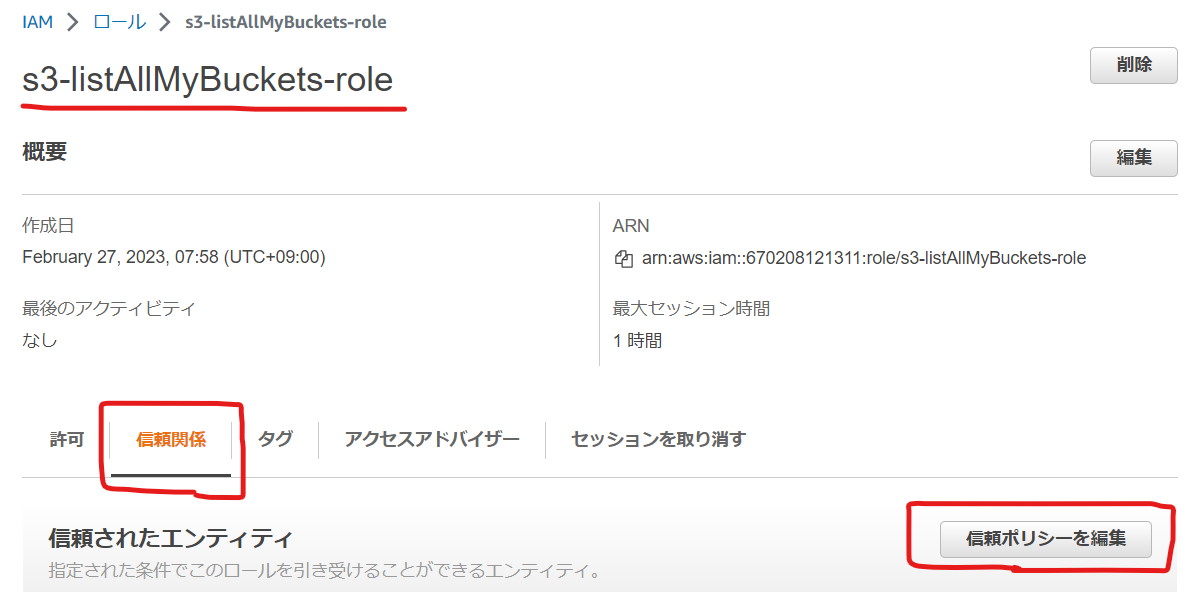Click the 信頼されたエンティティ section heading

[171, 539]
